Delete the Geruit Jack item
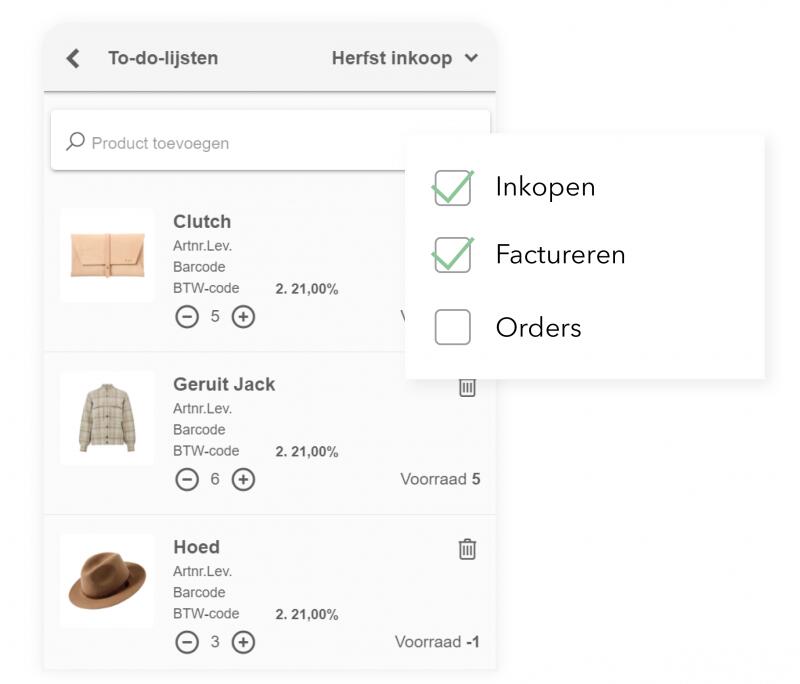Screen dimensions: 800x684 [467, 386]
